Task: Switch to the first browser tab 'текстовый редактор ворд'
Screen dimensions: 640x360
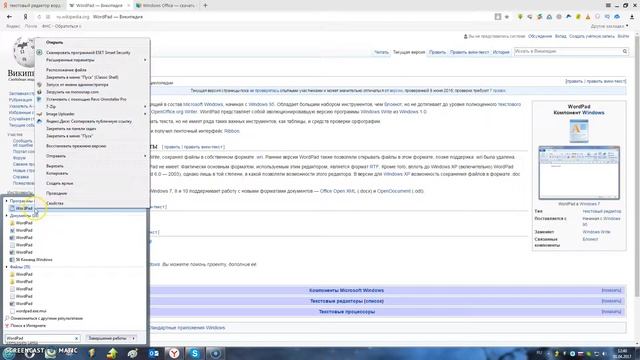Action: (33, 6)
